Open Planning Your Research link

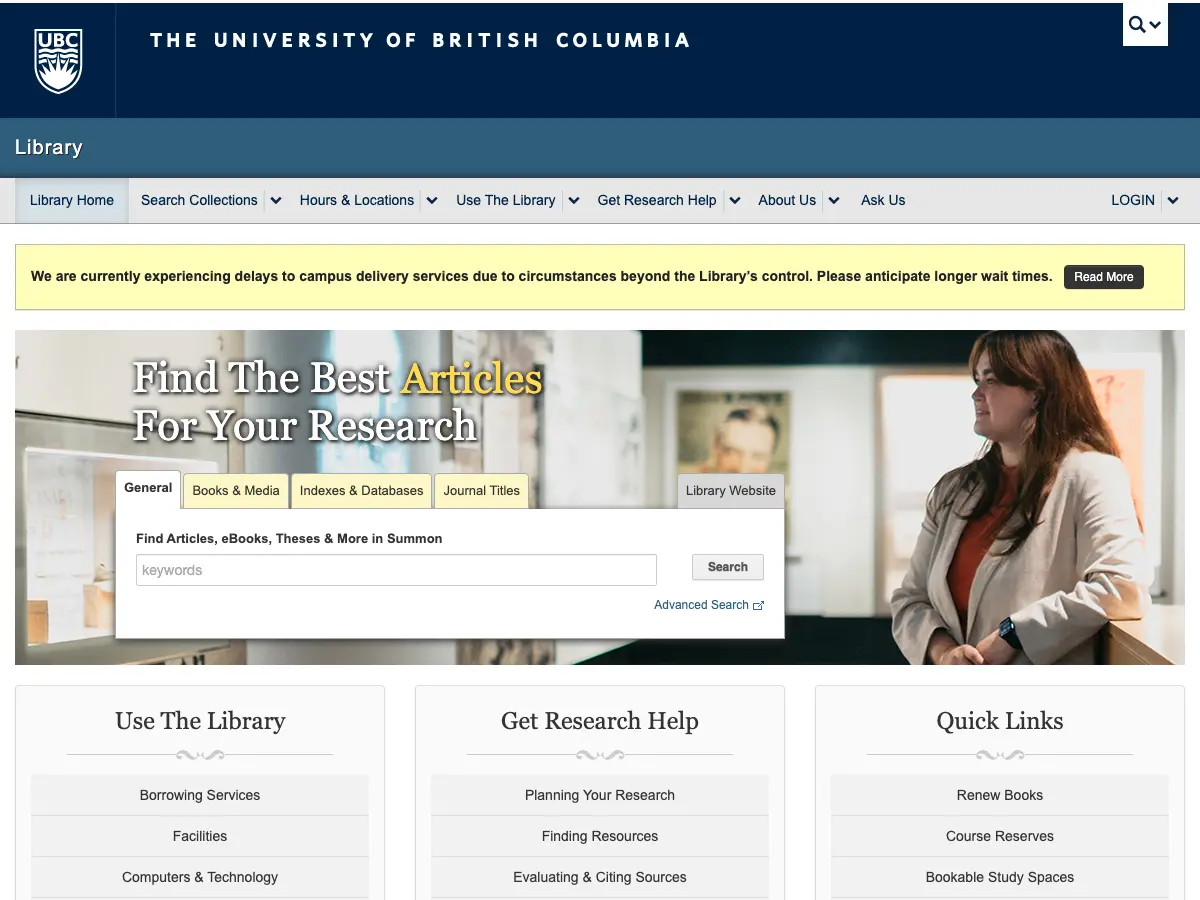click(600, 795)
